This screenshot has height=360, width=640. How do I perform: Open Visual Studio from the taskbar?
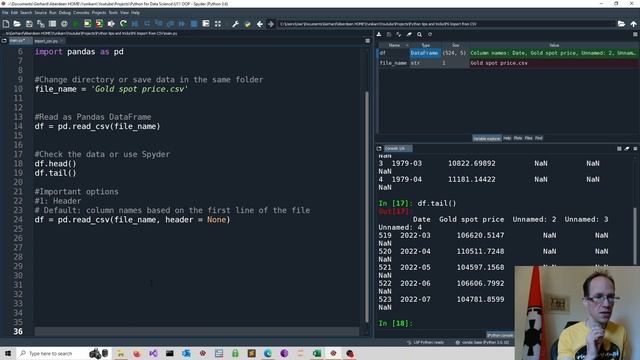coord(153,353)
